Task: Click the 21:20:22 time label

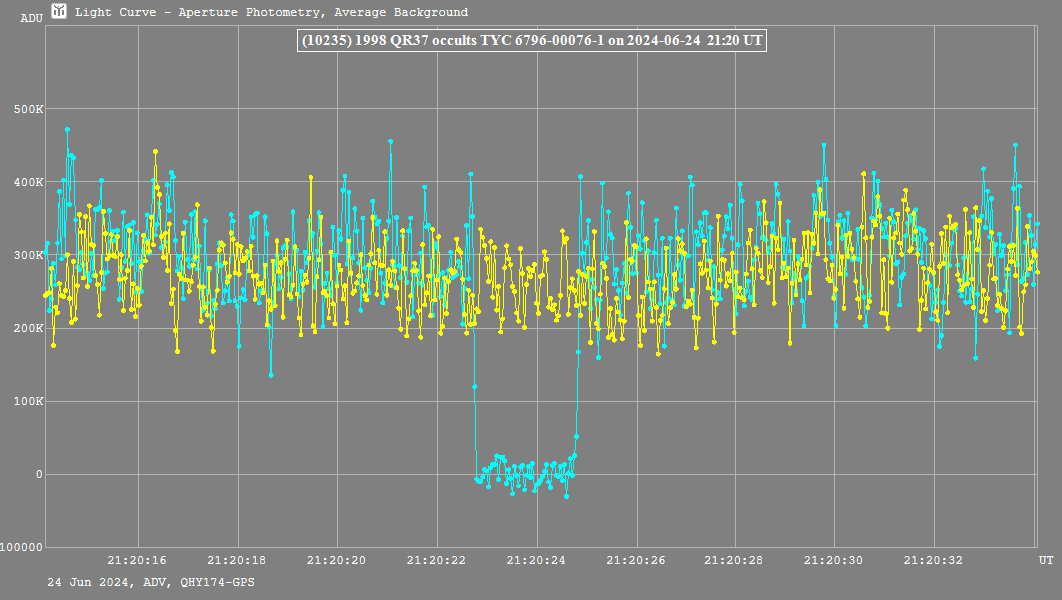Action: point(436,561)
